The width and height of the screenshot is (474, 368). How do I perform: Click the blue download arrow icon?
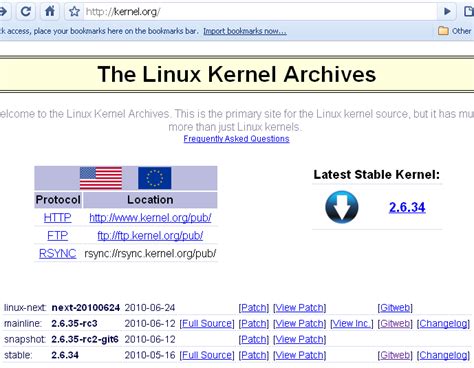342,207
